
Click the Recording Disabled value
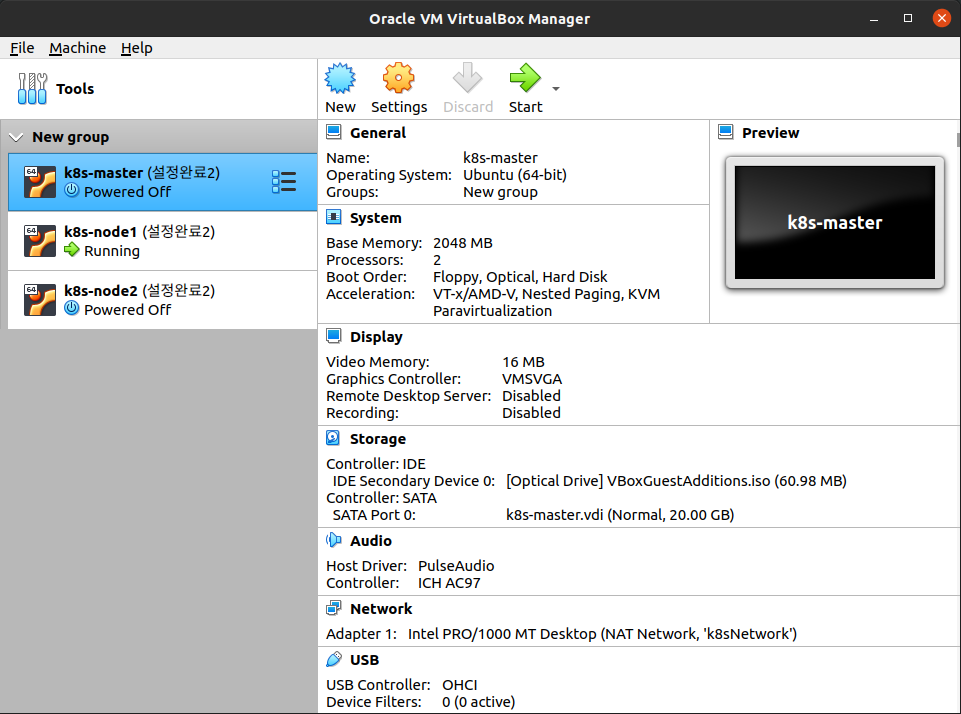531,413
